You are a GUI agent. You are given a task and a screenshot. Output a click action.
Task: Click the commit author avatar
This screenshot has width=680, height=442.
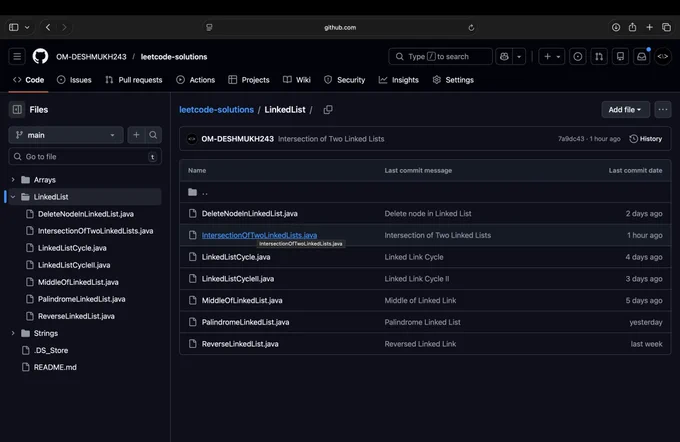coord(192,139)
